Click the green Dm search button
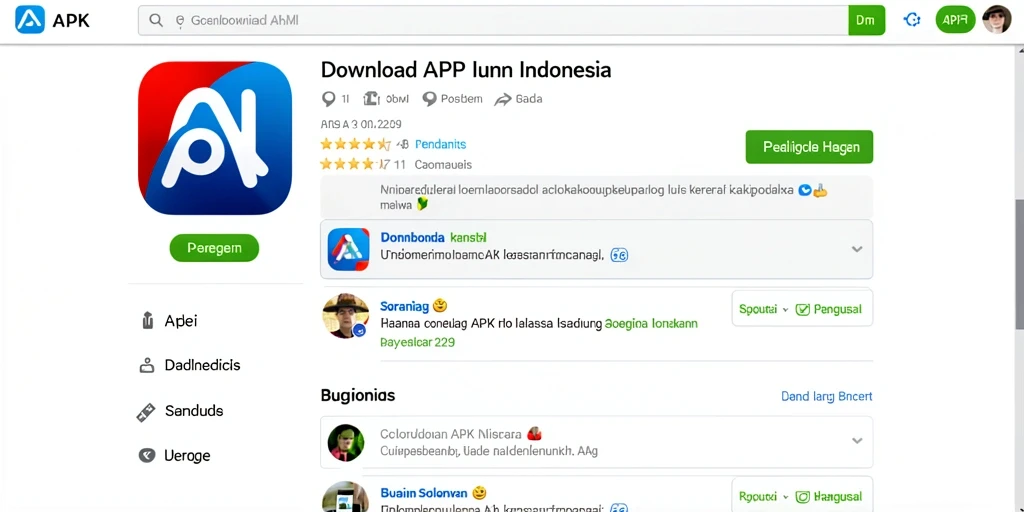Viewport: 1024px width, 512px height. 866,20
